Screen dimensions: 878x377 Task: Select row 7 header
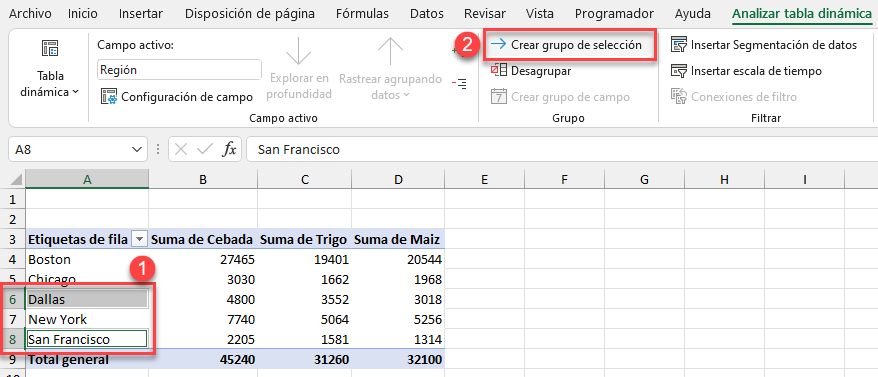tap(13, 319)
